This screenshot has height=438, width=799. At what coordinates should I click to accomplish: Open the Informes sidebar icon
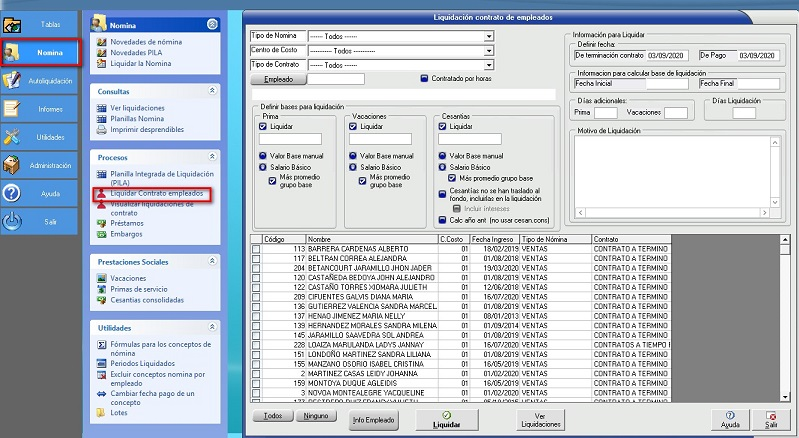(x=14, y=108)
